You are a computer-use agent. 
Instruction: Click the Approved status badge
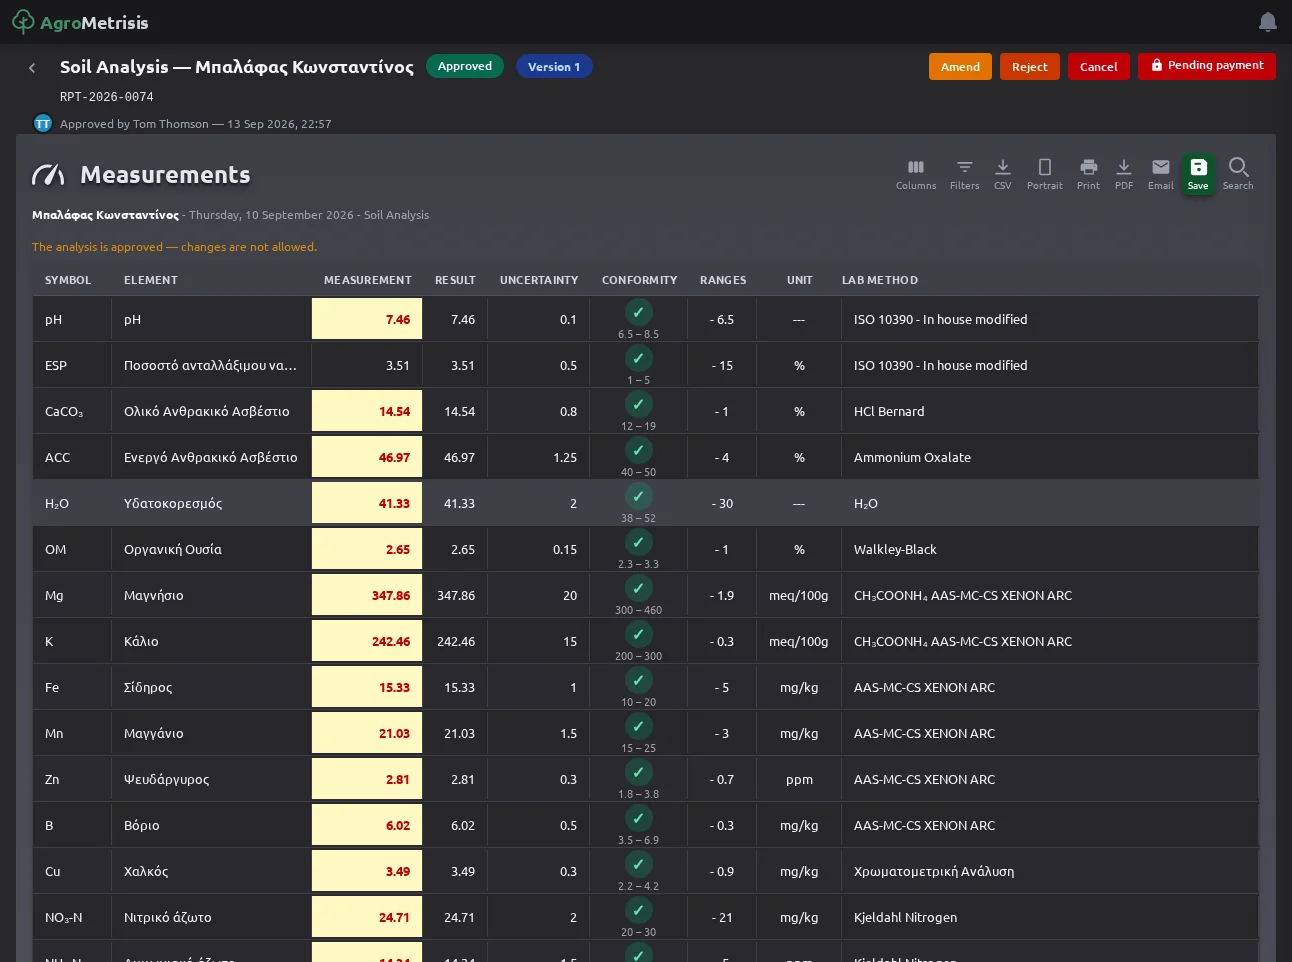[464, 66]
